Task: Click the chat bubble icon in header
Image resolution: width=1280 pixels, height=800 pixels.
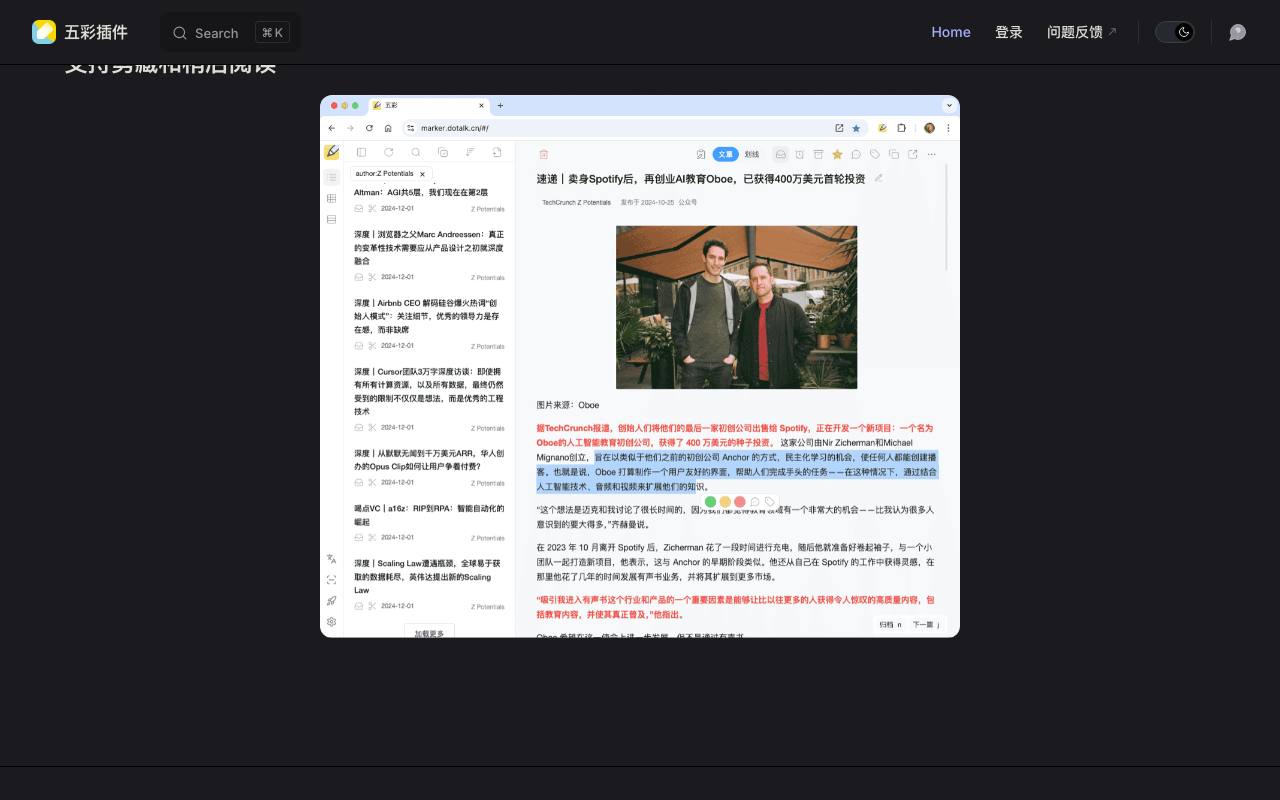Action: point(1237,32)
